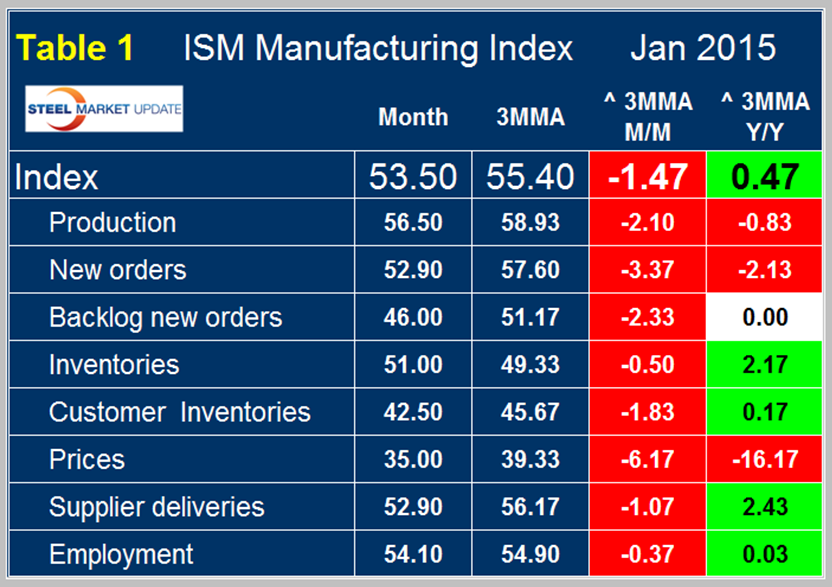This screenshot has height=587, width=832.
Task: Select the Customer Inventories row label
Action: [179, 412]
